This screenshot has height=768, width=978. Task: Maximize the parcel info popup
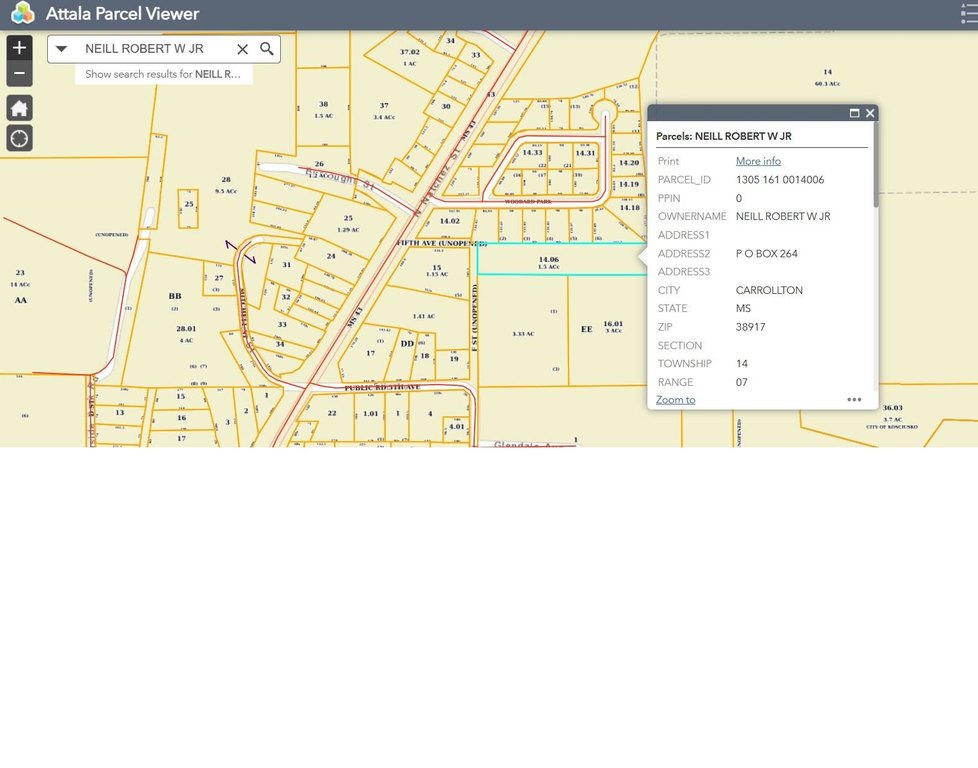click(855, 113)
